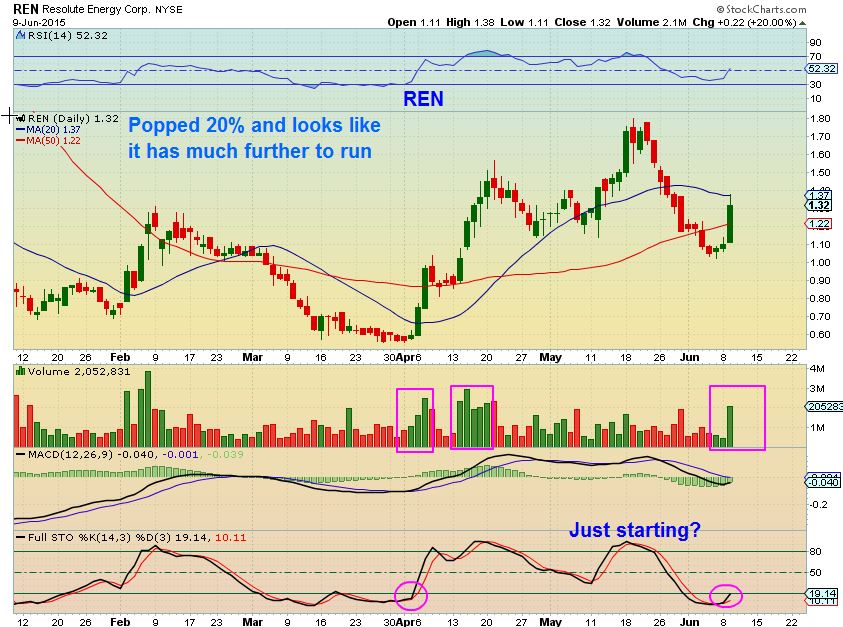Click the REN (Daily) 1.32 legend label
Image resolution: width=843 pixels, height=627 pixels.
[x=73, y=118]
